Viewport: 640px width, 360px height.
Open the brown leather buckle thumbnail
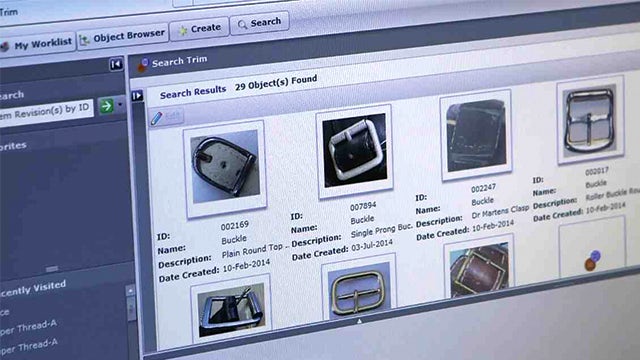pyautogui.click(x=478, y=267)
